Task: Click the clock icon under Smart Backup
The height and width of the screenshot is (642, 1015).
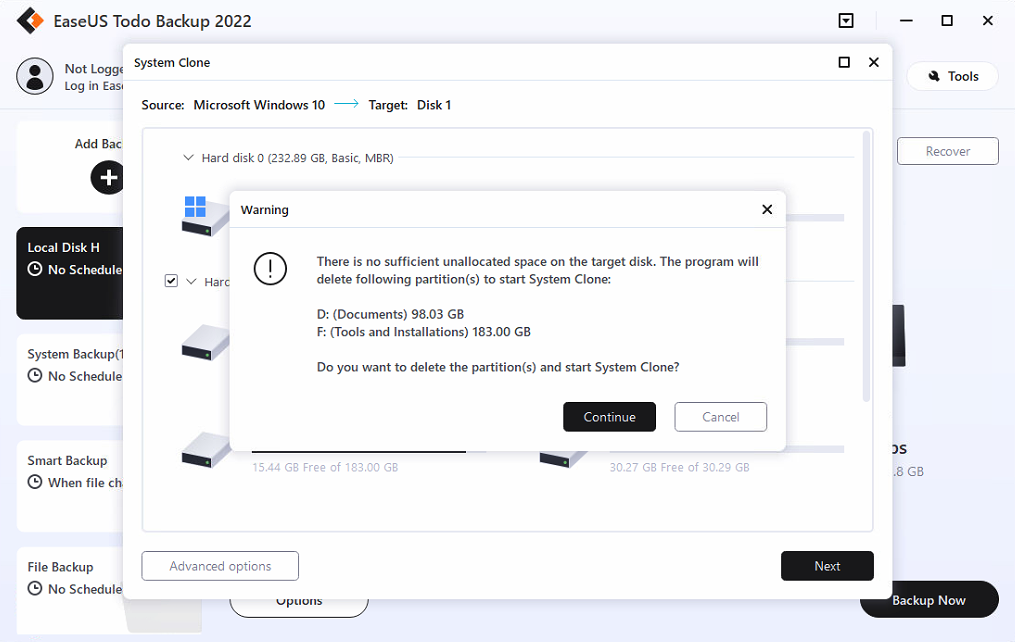Action: [x=35, y=482]
